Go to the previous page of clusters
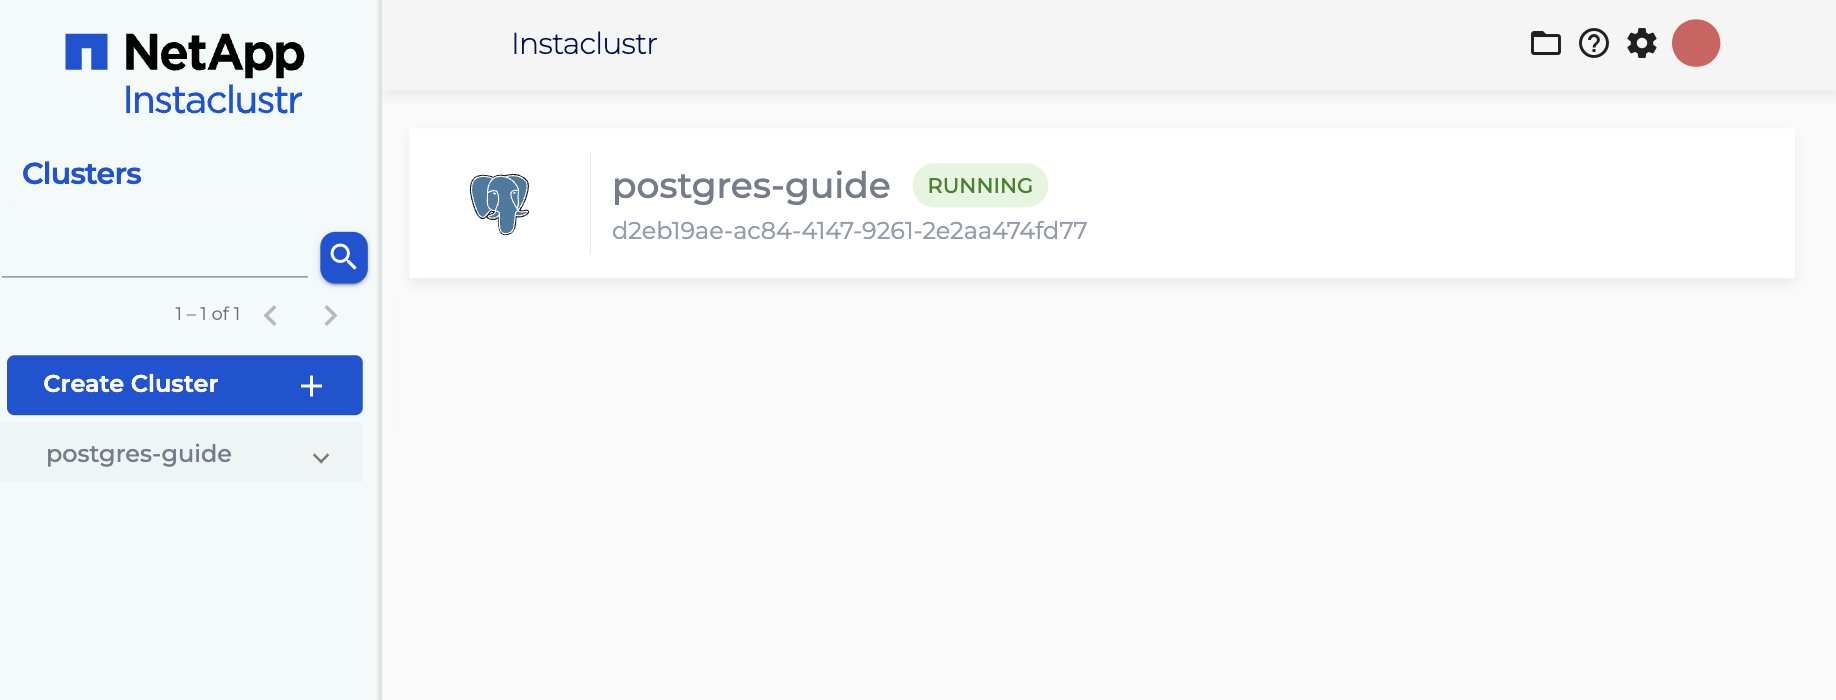 [270, 316]
